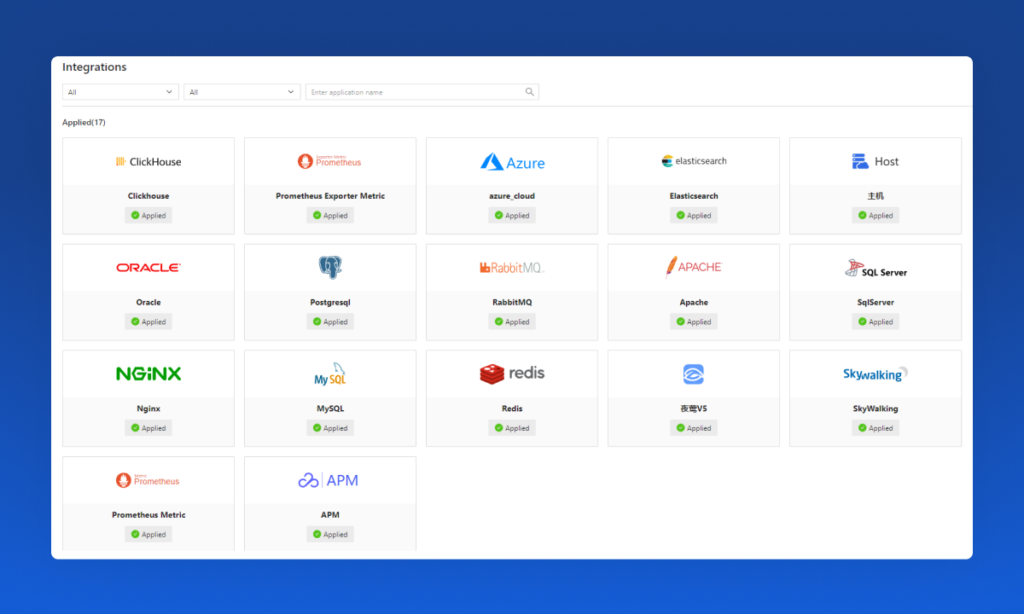Focus the Enter application name field
Viewport: 1024px width, 614px height.
[415, 92]
